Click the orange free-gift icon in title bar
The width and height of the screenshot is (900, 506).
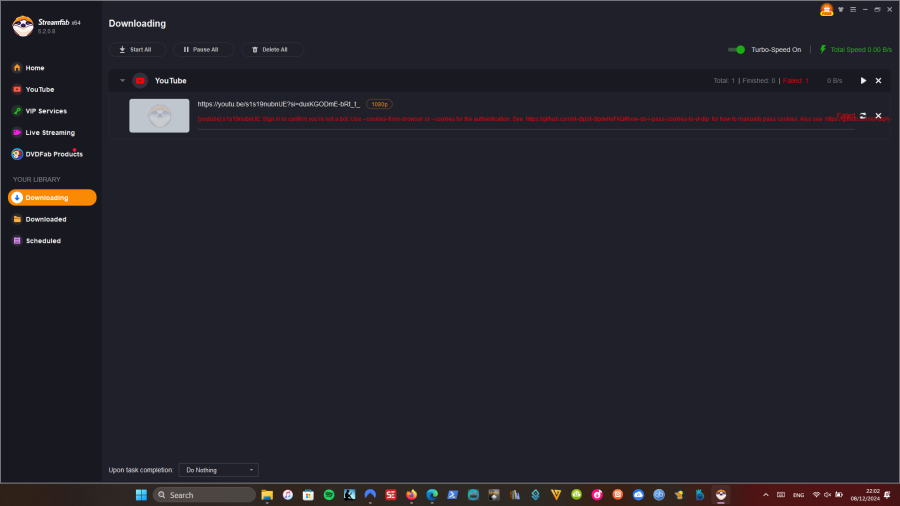click(827, 10)
